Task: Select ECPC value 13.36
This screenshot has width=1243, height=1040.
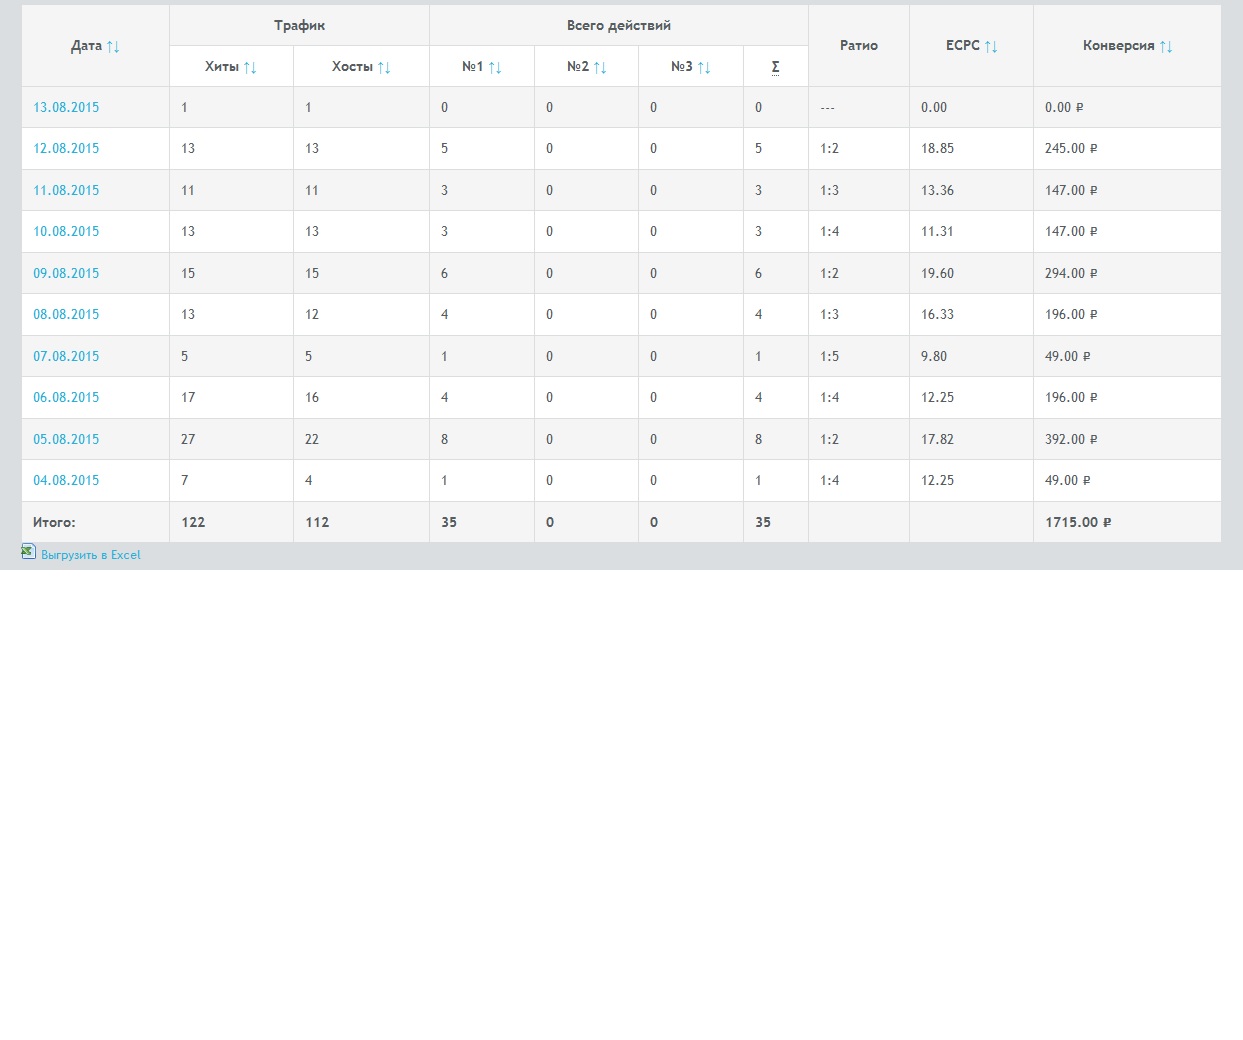Action: (x=938, y=190)
